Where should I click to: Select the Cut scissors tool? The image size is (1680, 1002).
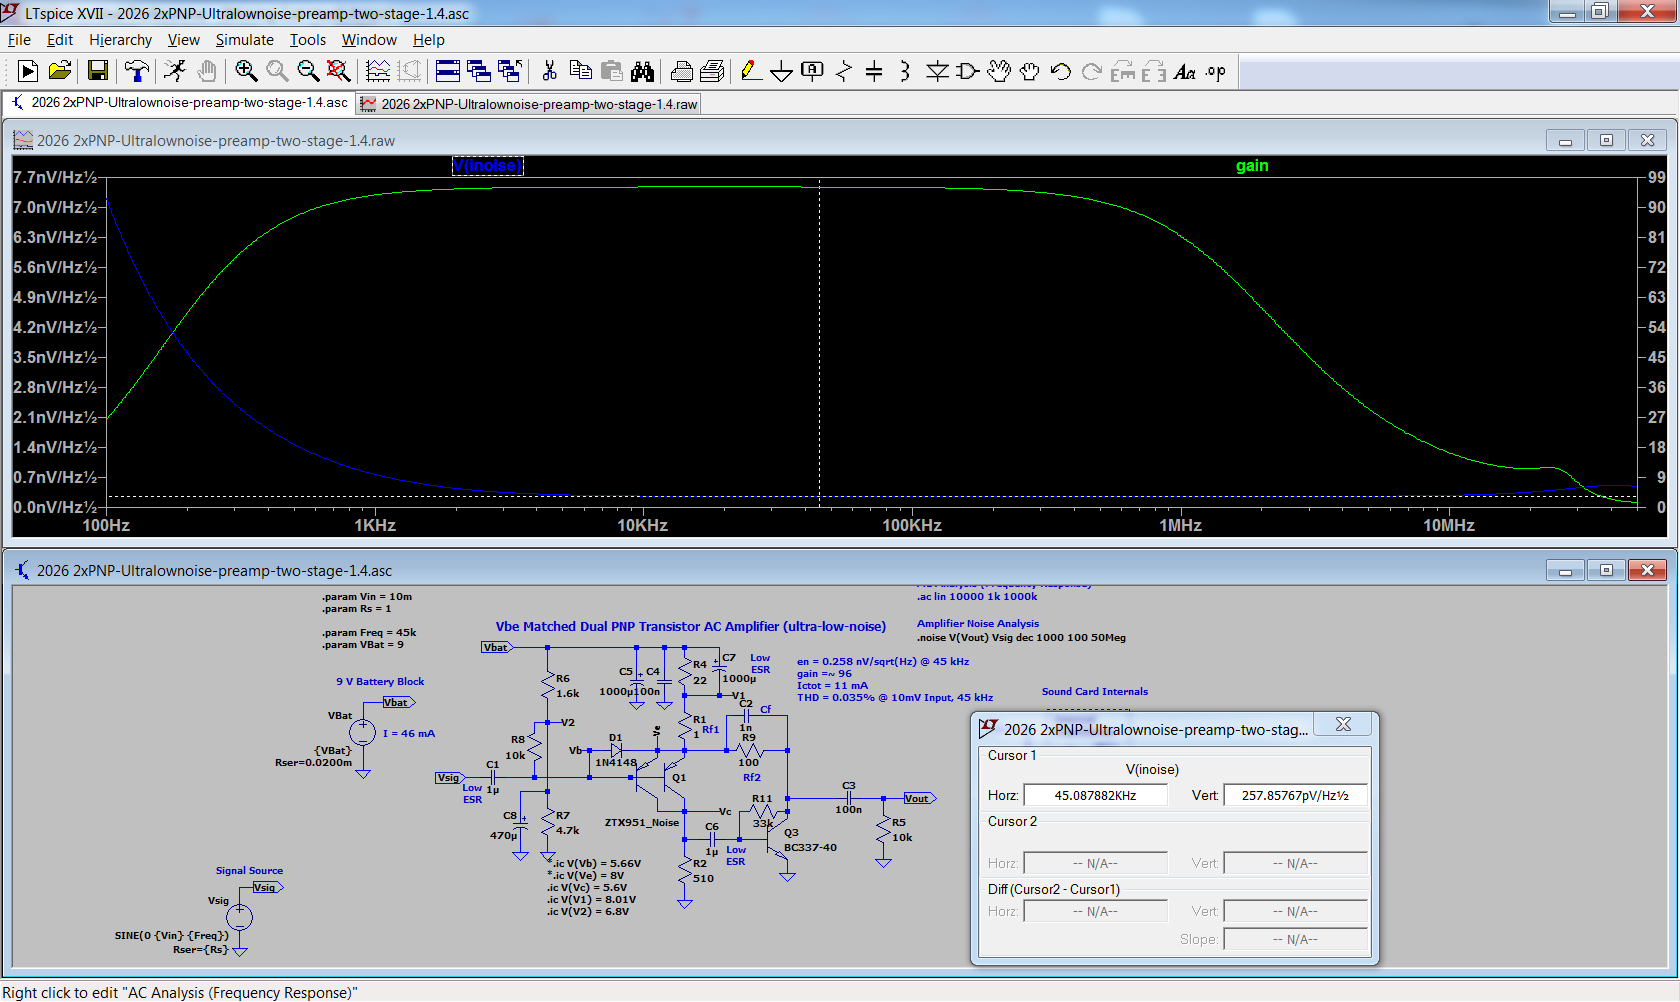coord(549,71)
